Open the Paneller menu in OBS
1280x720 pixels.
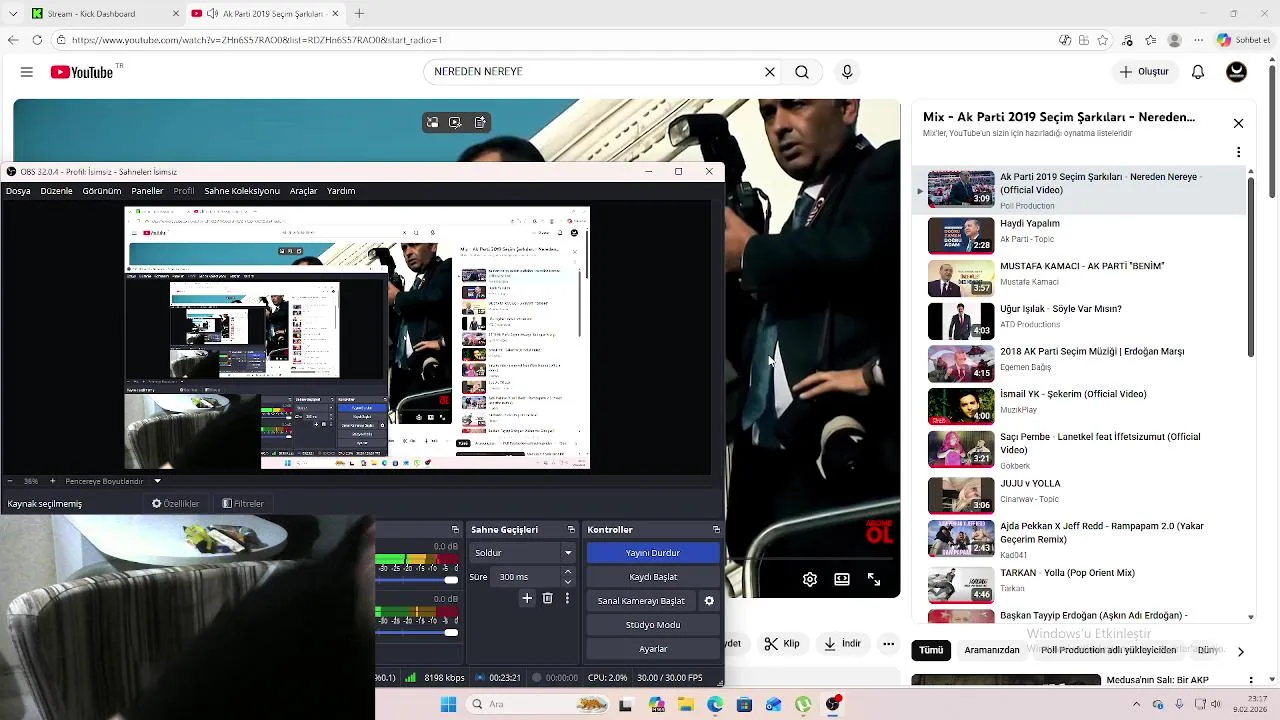(147, 191)
